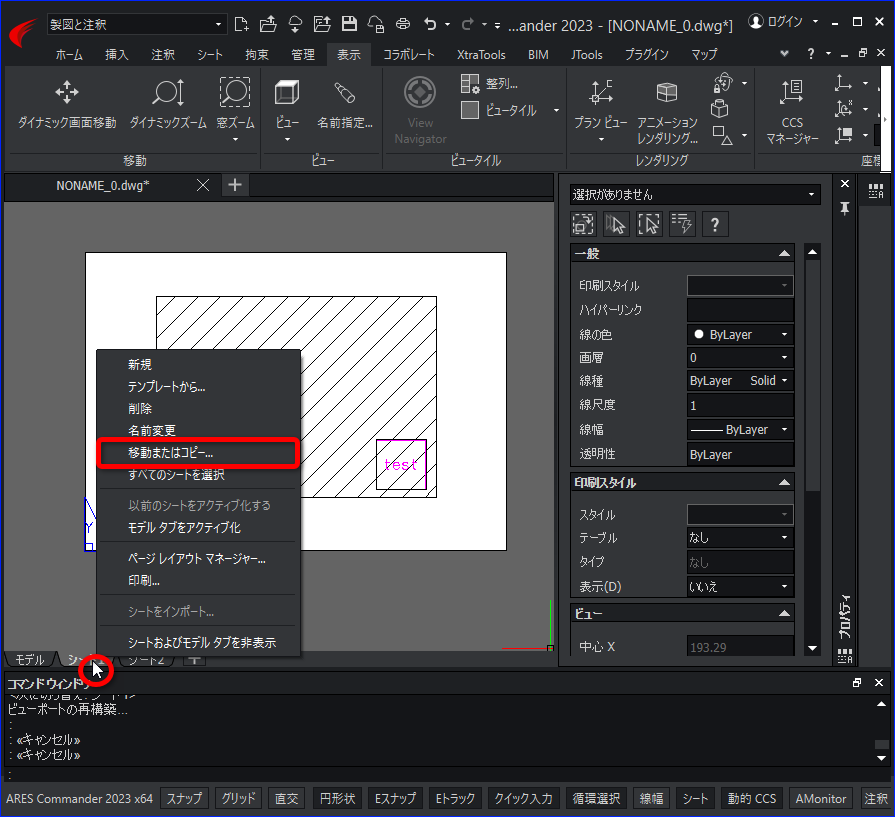Collapse the 一般 properties section
895x817 pixels.
point(785,253)
